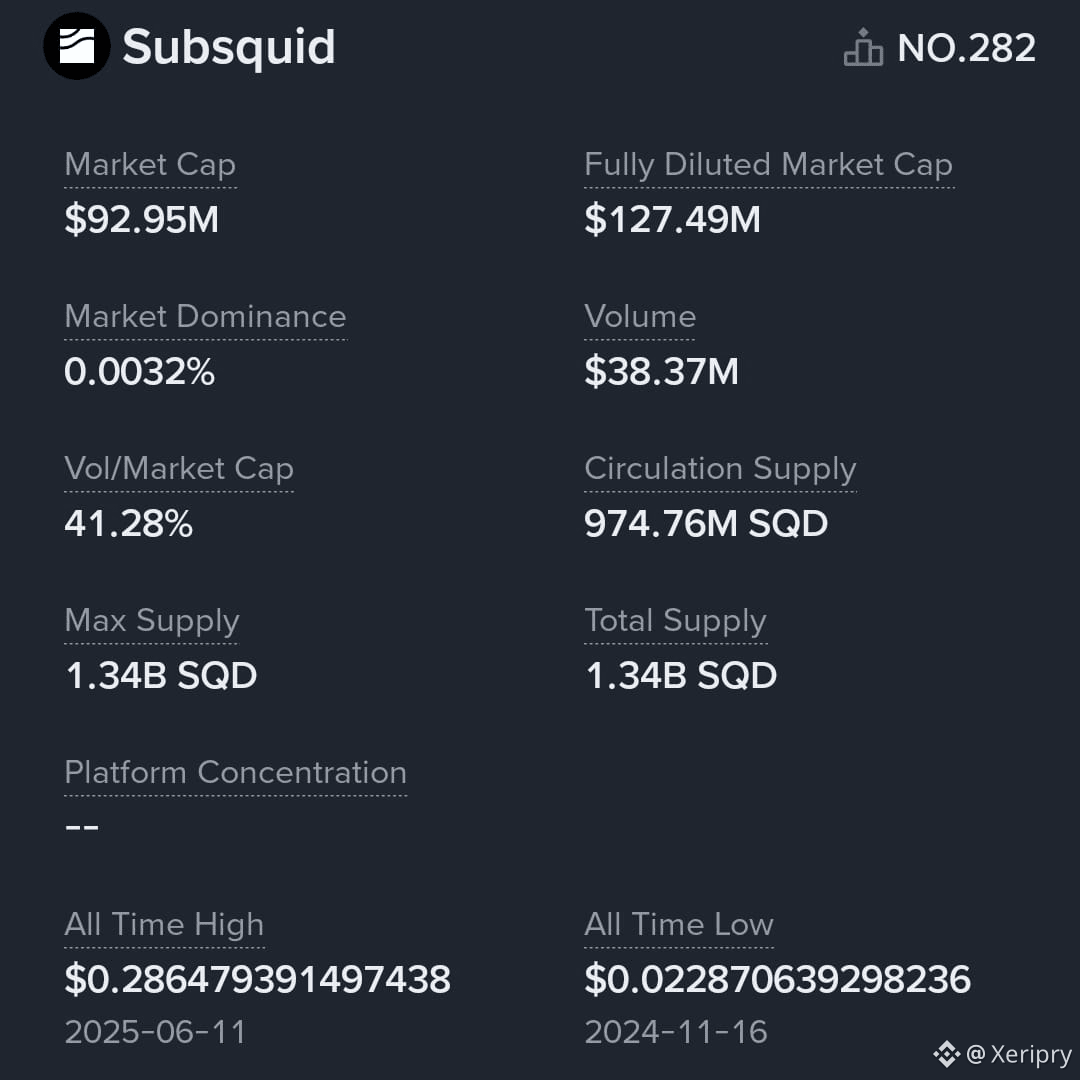This screenshot has width=1080, height=1080.
Task: Click the All Time Low label
Action: [x=679, y=925]
